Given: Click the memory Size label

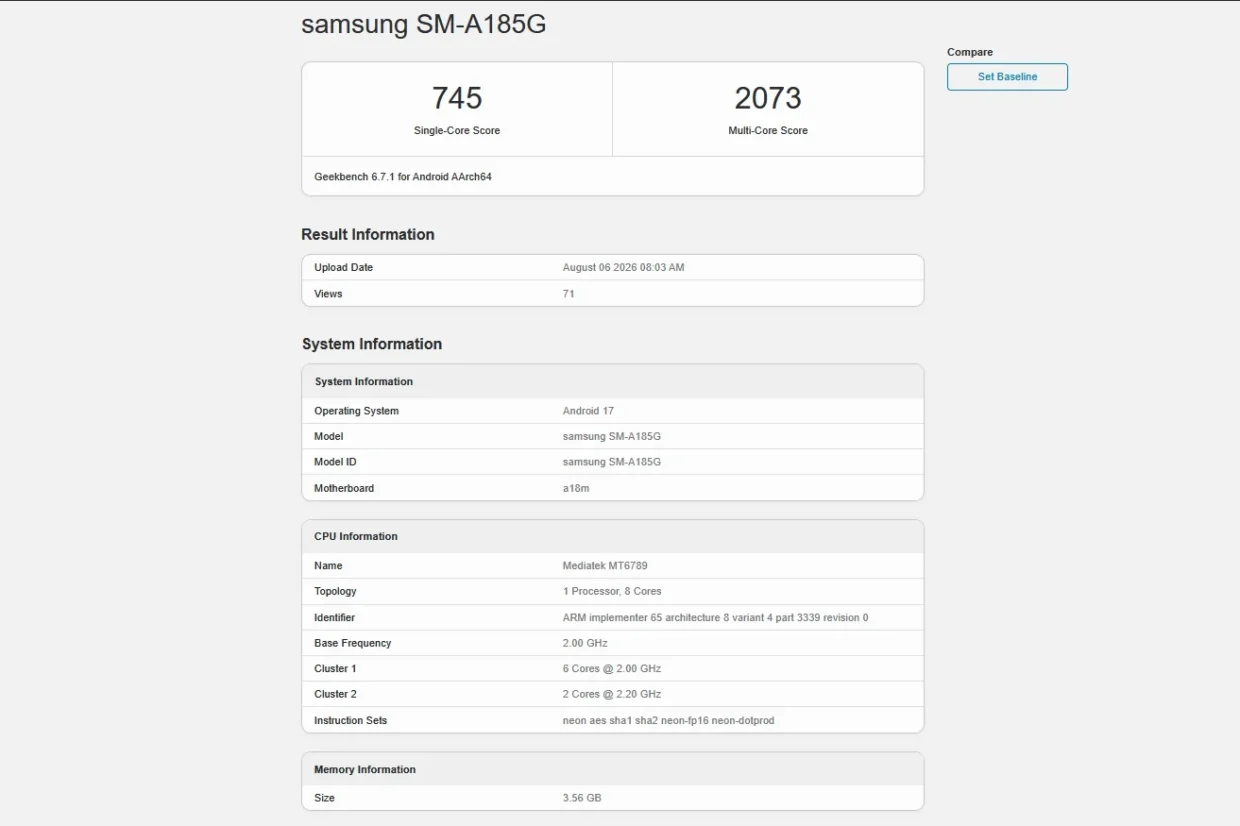Looking at the screenshot, I should click(x=324, y=798).
